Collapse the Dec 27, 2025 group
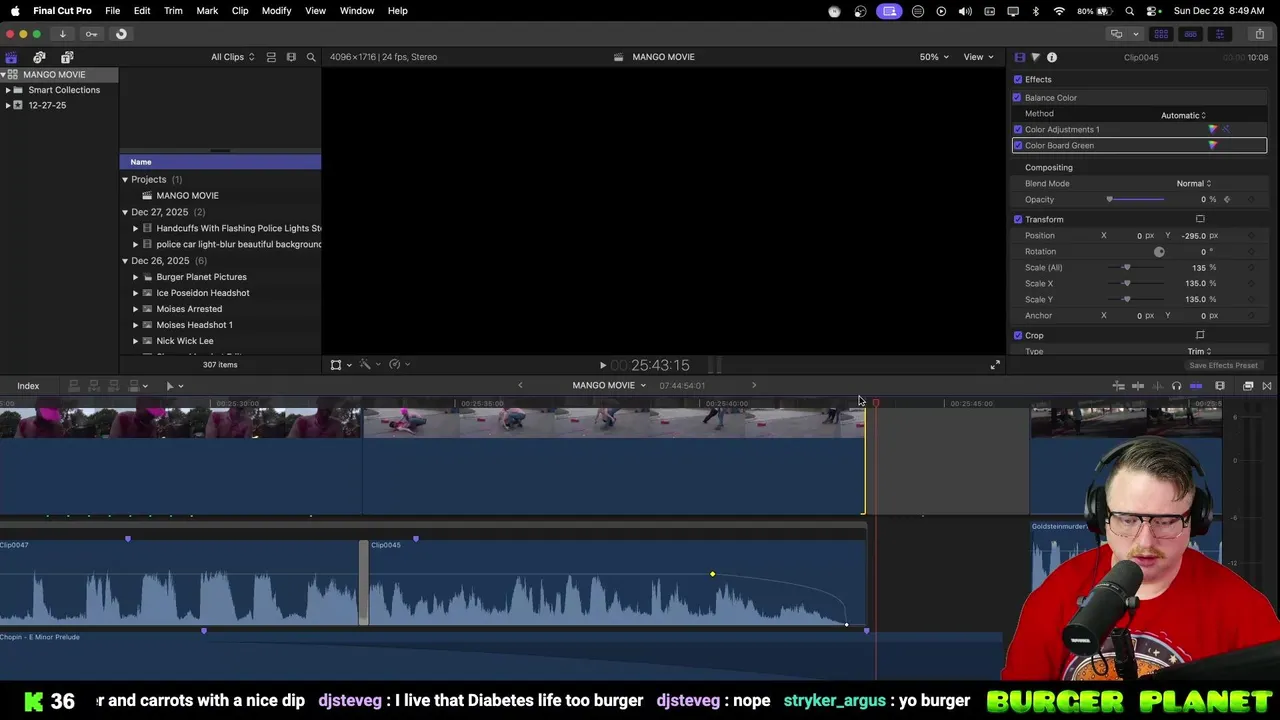The width and height of the screenshot is (1280, 720). [x=125, y=212]
